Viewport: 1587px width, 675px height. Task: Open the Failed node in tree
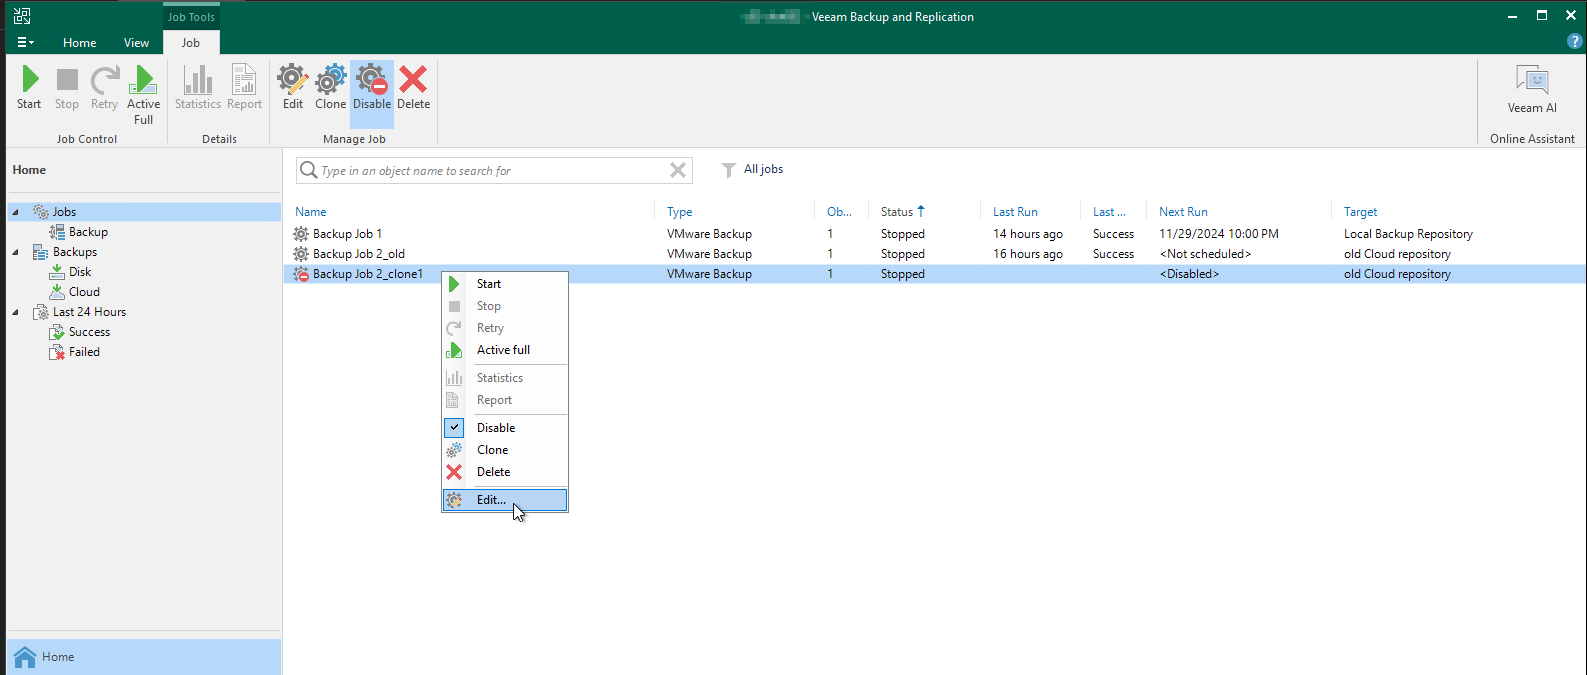point(84,352)
